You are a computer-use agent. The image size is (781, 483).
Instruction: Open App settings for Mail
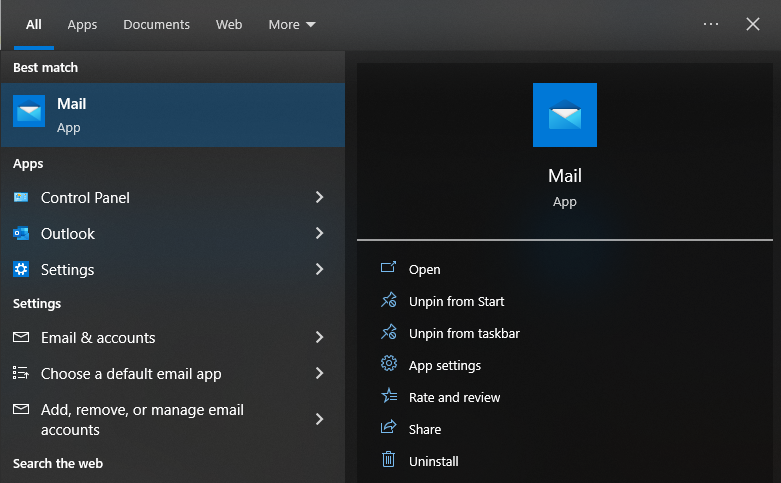(x=444, y=365)
